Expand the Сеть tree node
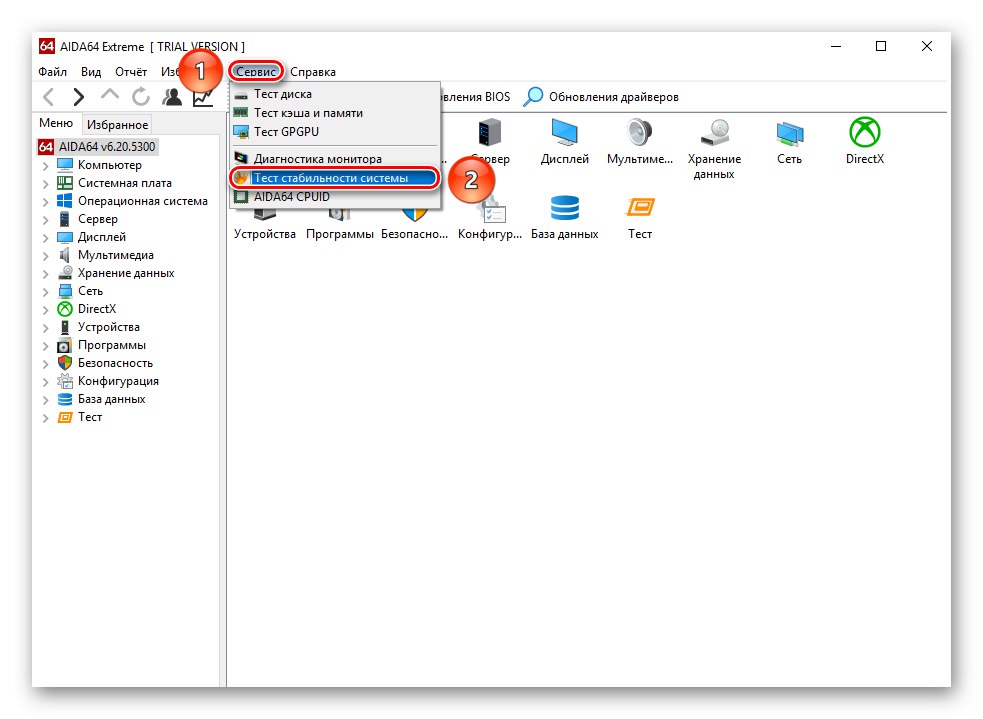Screen dimensions: 983x719 (x=45, y=292)
